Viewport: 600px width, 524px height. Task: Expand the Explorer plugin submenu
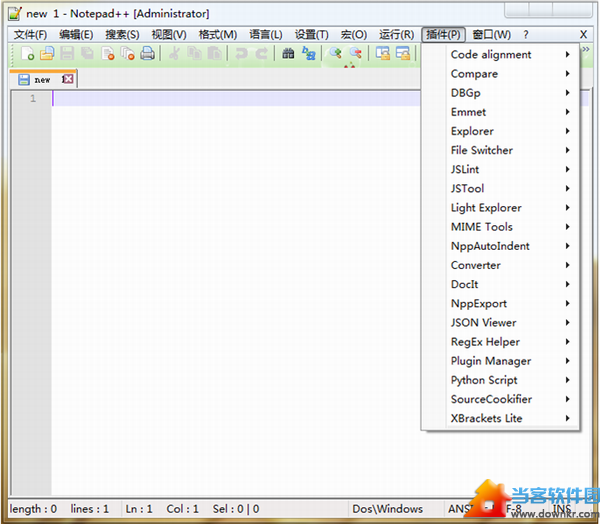coord(501,131)
